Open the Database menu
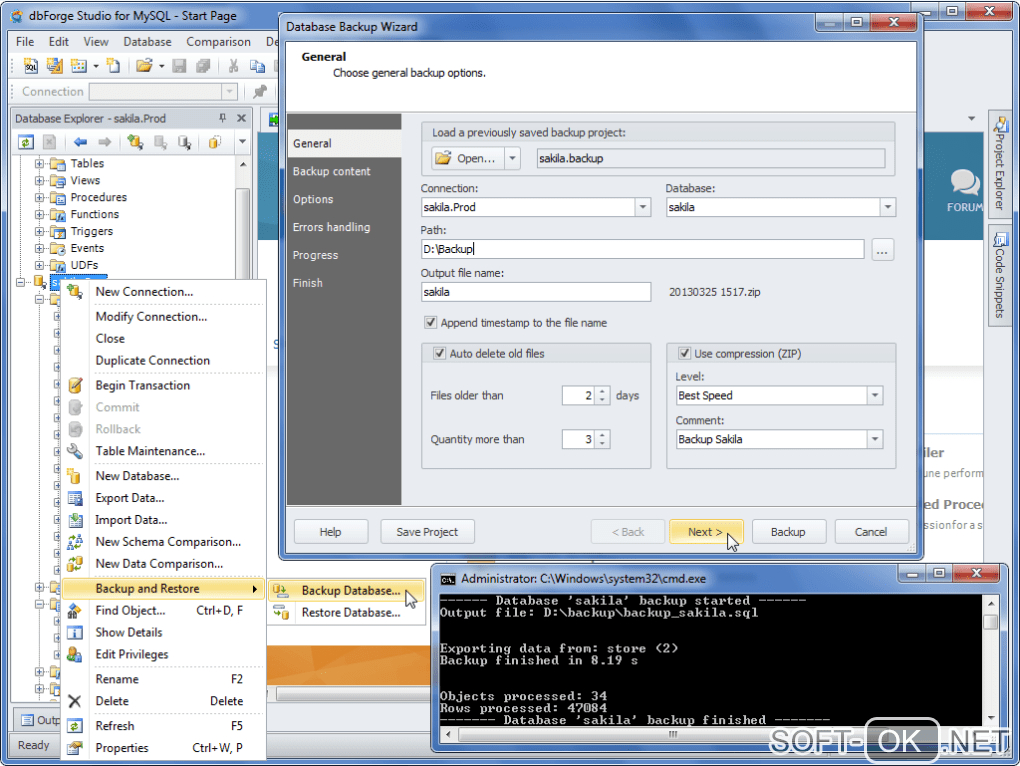This screenshot has width=1020, height=766. pos(147,42)
